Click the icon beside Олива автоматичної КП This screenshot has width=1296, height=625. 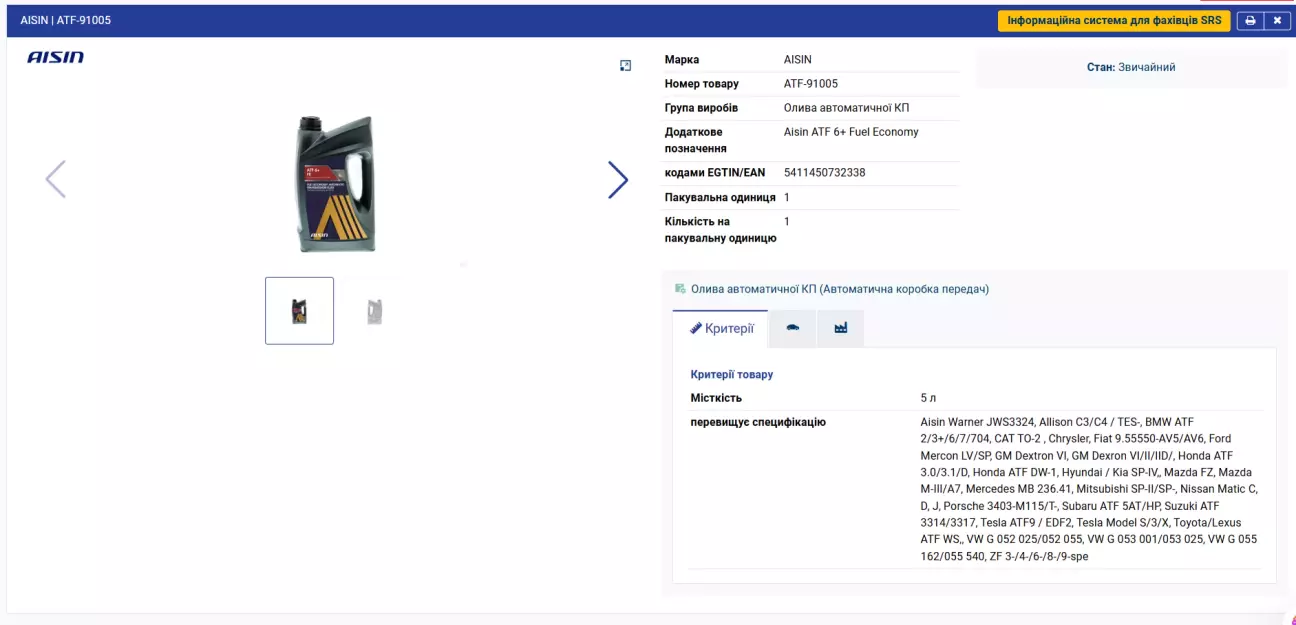[x=680, y=289]
